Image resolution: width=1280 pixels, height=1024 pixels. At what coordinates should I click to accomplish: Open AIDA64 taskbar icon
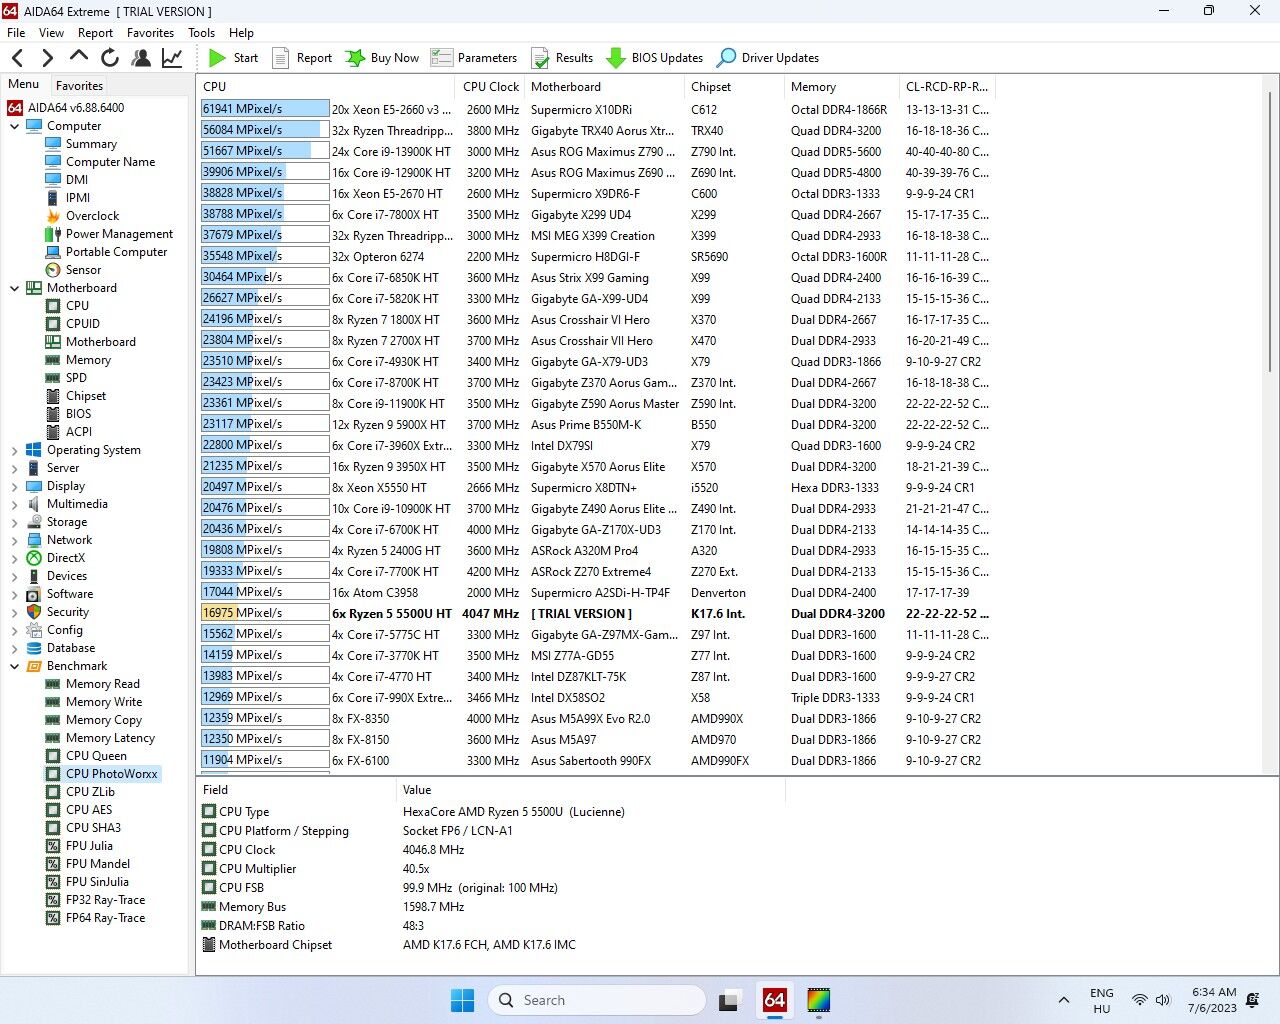(x=774, y=1000)
